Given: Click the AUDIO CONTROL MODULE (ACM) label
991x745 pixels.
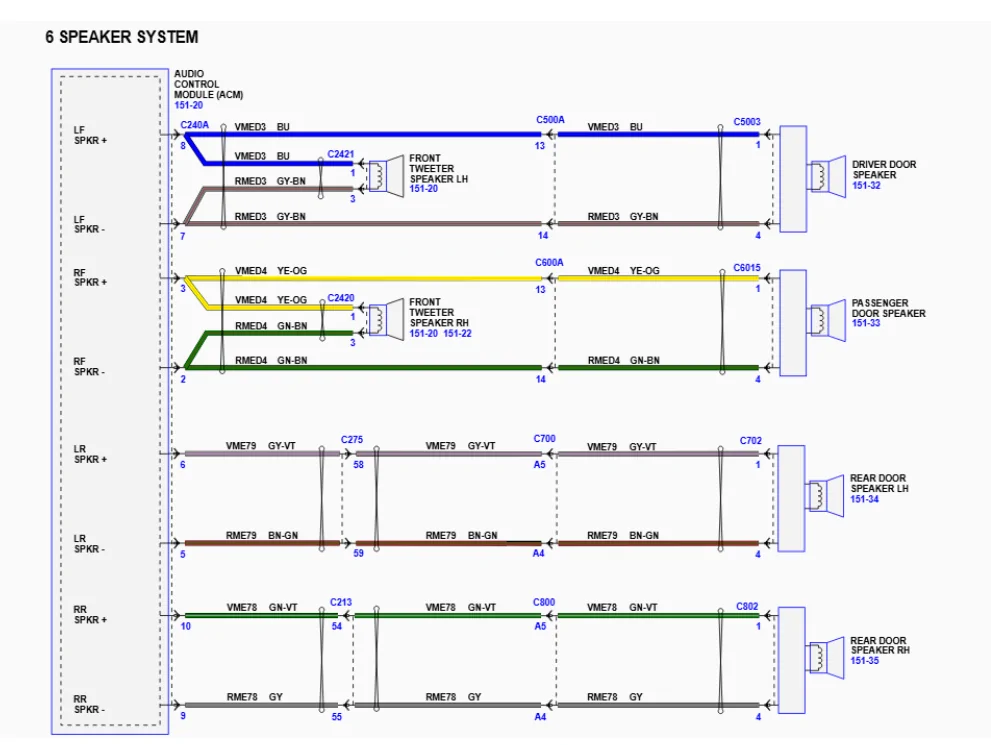Looking at the screenshot, I should pyautogui.click(x=209, y=84).
